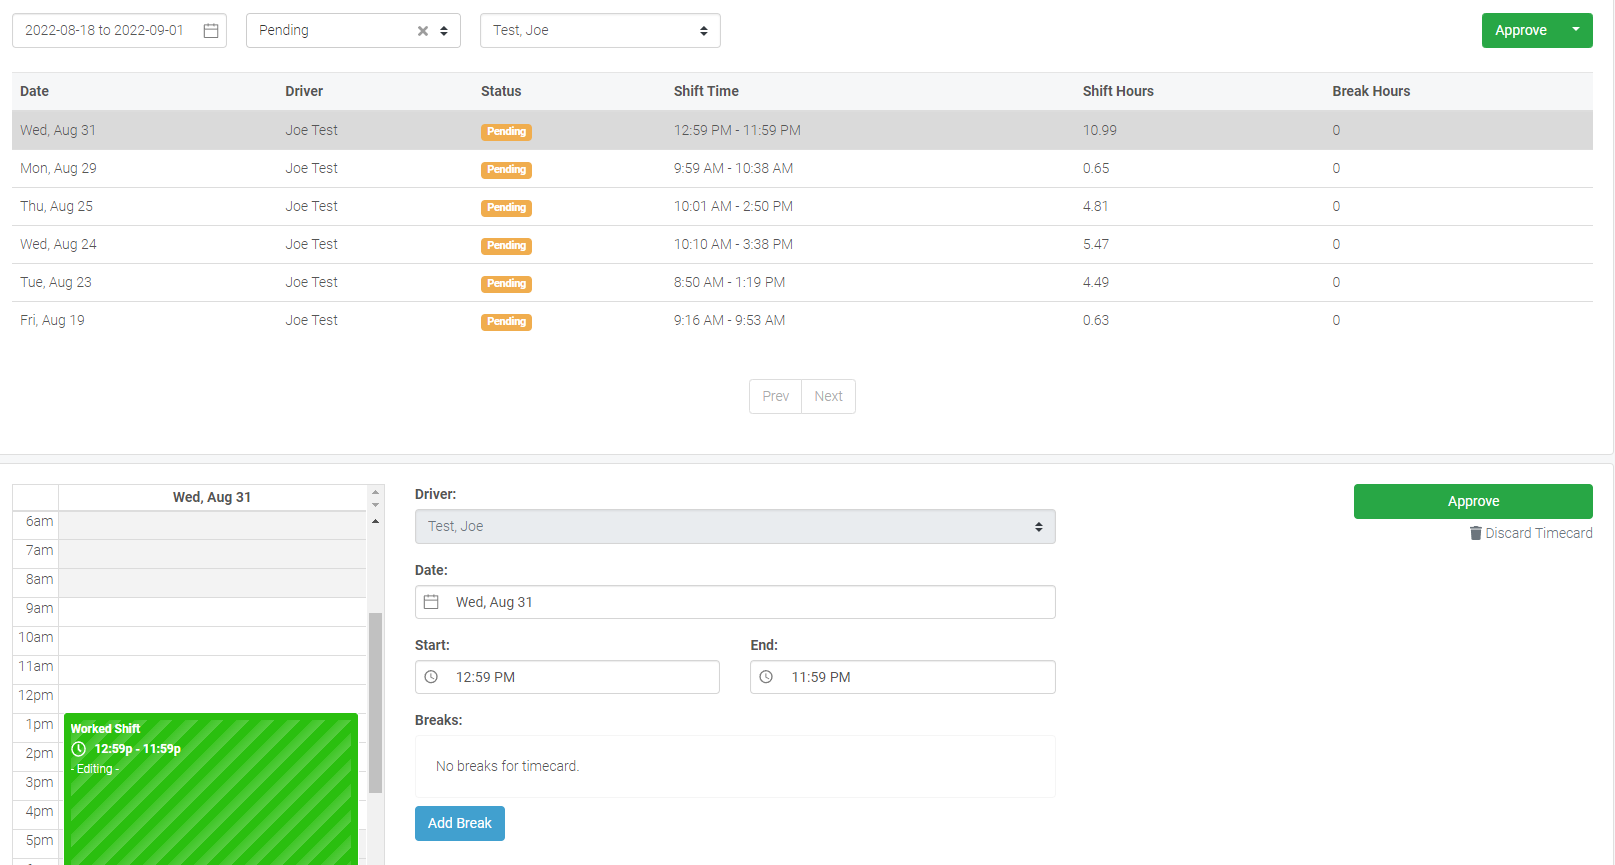This screenshot has height=865, width=1615.
Task: Clear the Pending status filter
Action: (423, 31)
